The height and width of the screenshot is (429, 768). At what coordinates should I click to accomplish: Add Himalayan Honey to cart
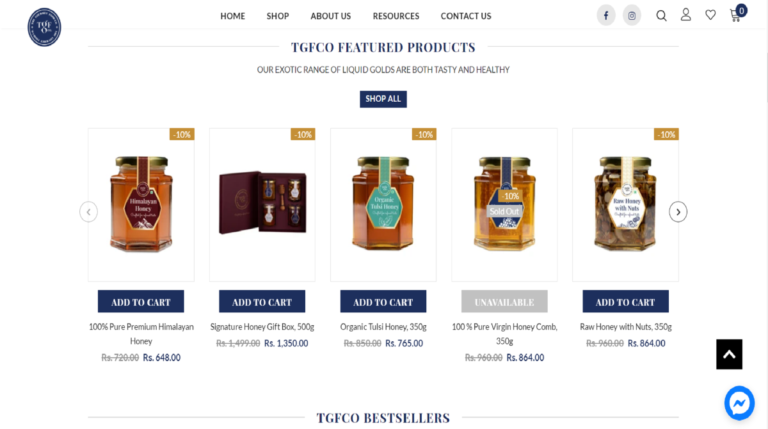click(141, 302)
